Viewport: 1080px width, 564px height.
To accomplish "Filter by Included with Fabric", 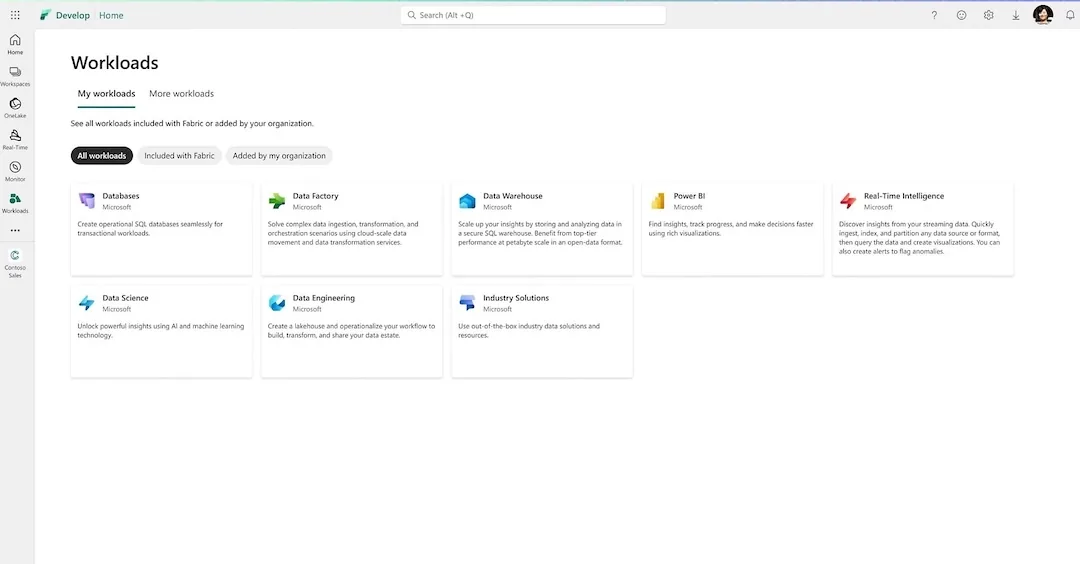I will [x=179, y=156].
